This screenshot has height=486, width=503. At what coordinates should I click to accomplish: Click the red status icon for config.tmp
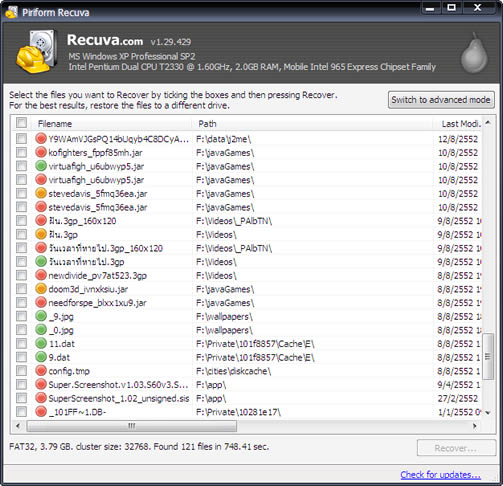[x=41, y=371]
